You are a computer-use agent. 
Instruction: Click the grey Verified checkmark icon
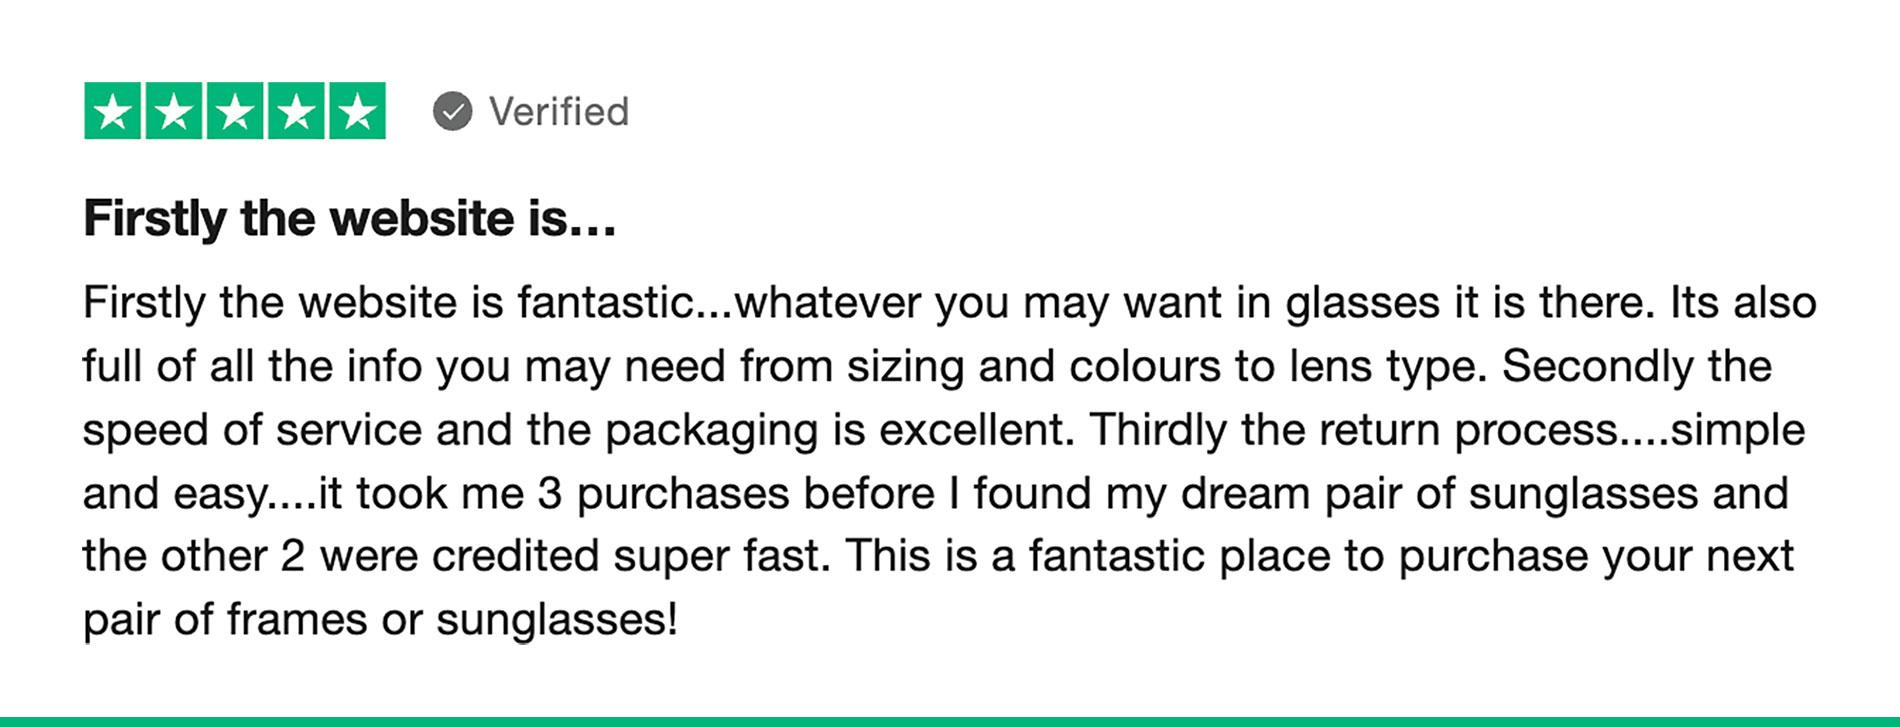pos(452,111)
